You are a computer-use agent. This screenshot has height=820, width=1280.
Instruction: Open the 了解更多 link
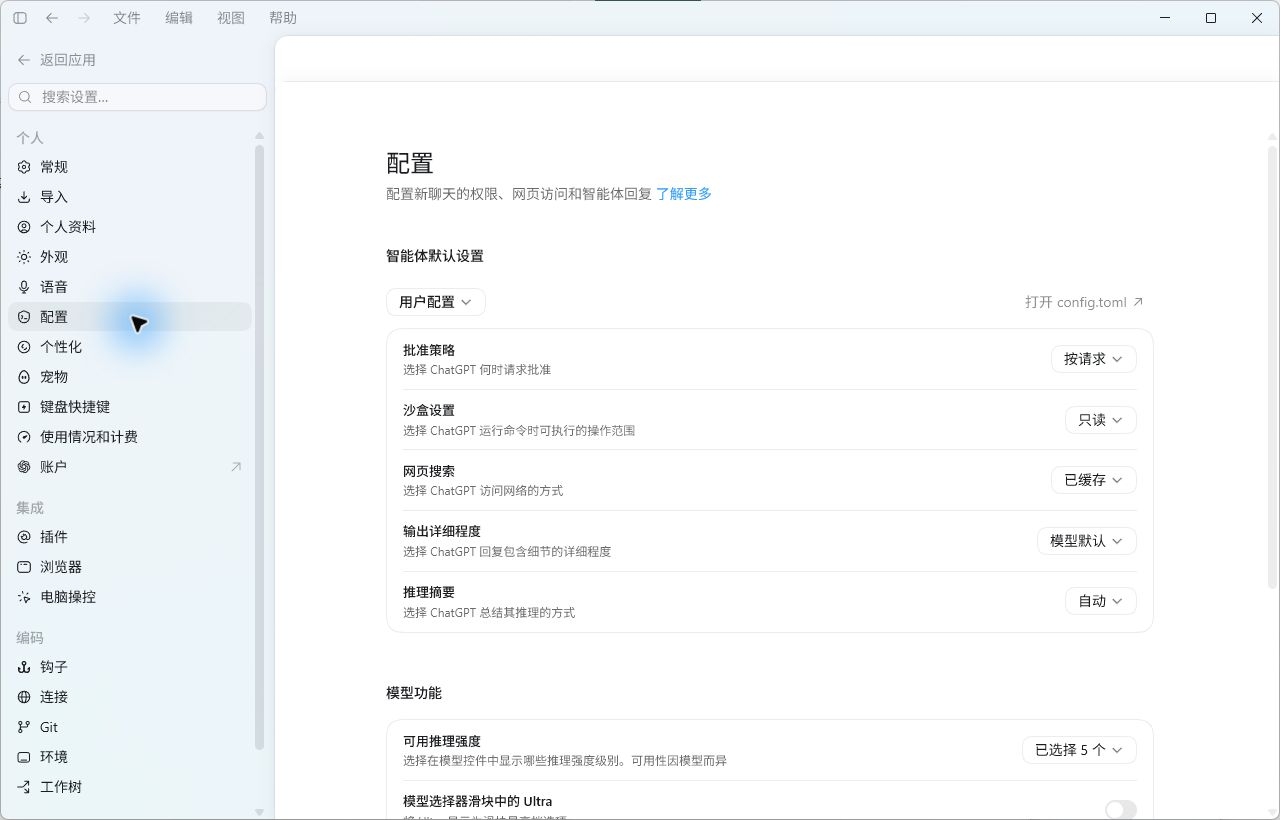coord(684,194)
